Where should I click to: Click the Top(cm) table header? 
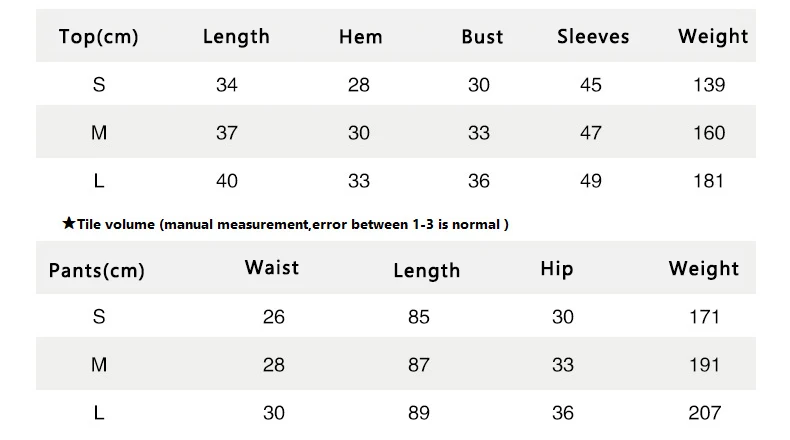pos(98,37)
